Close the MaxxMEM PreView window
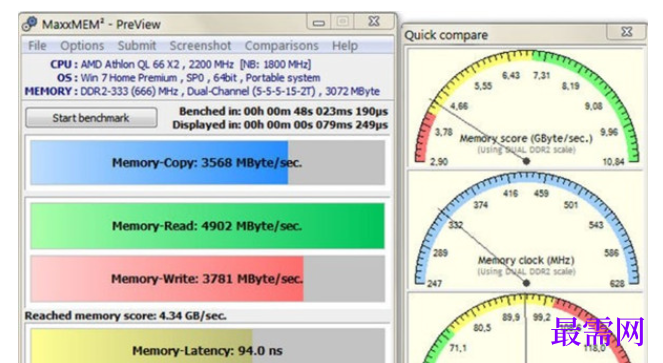 [374, 22]
